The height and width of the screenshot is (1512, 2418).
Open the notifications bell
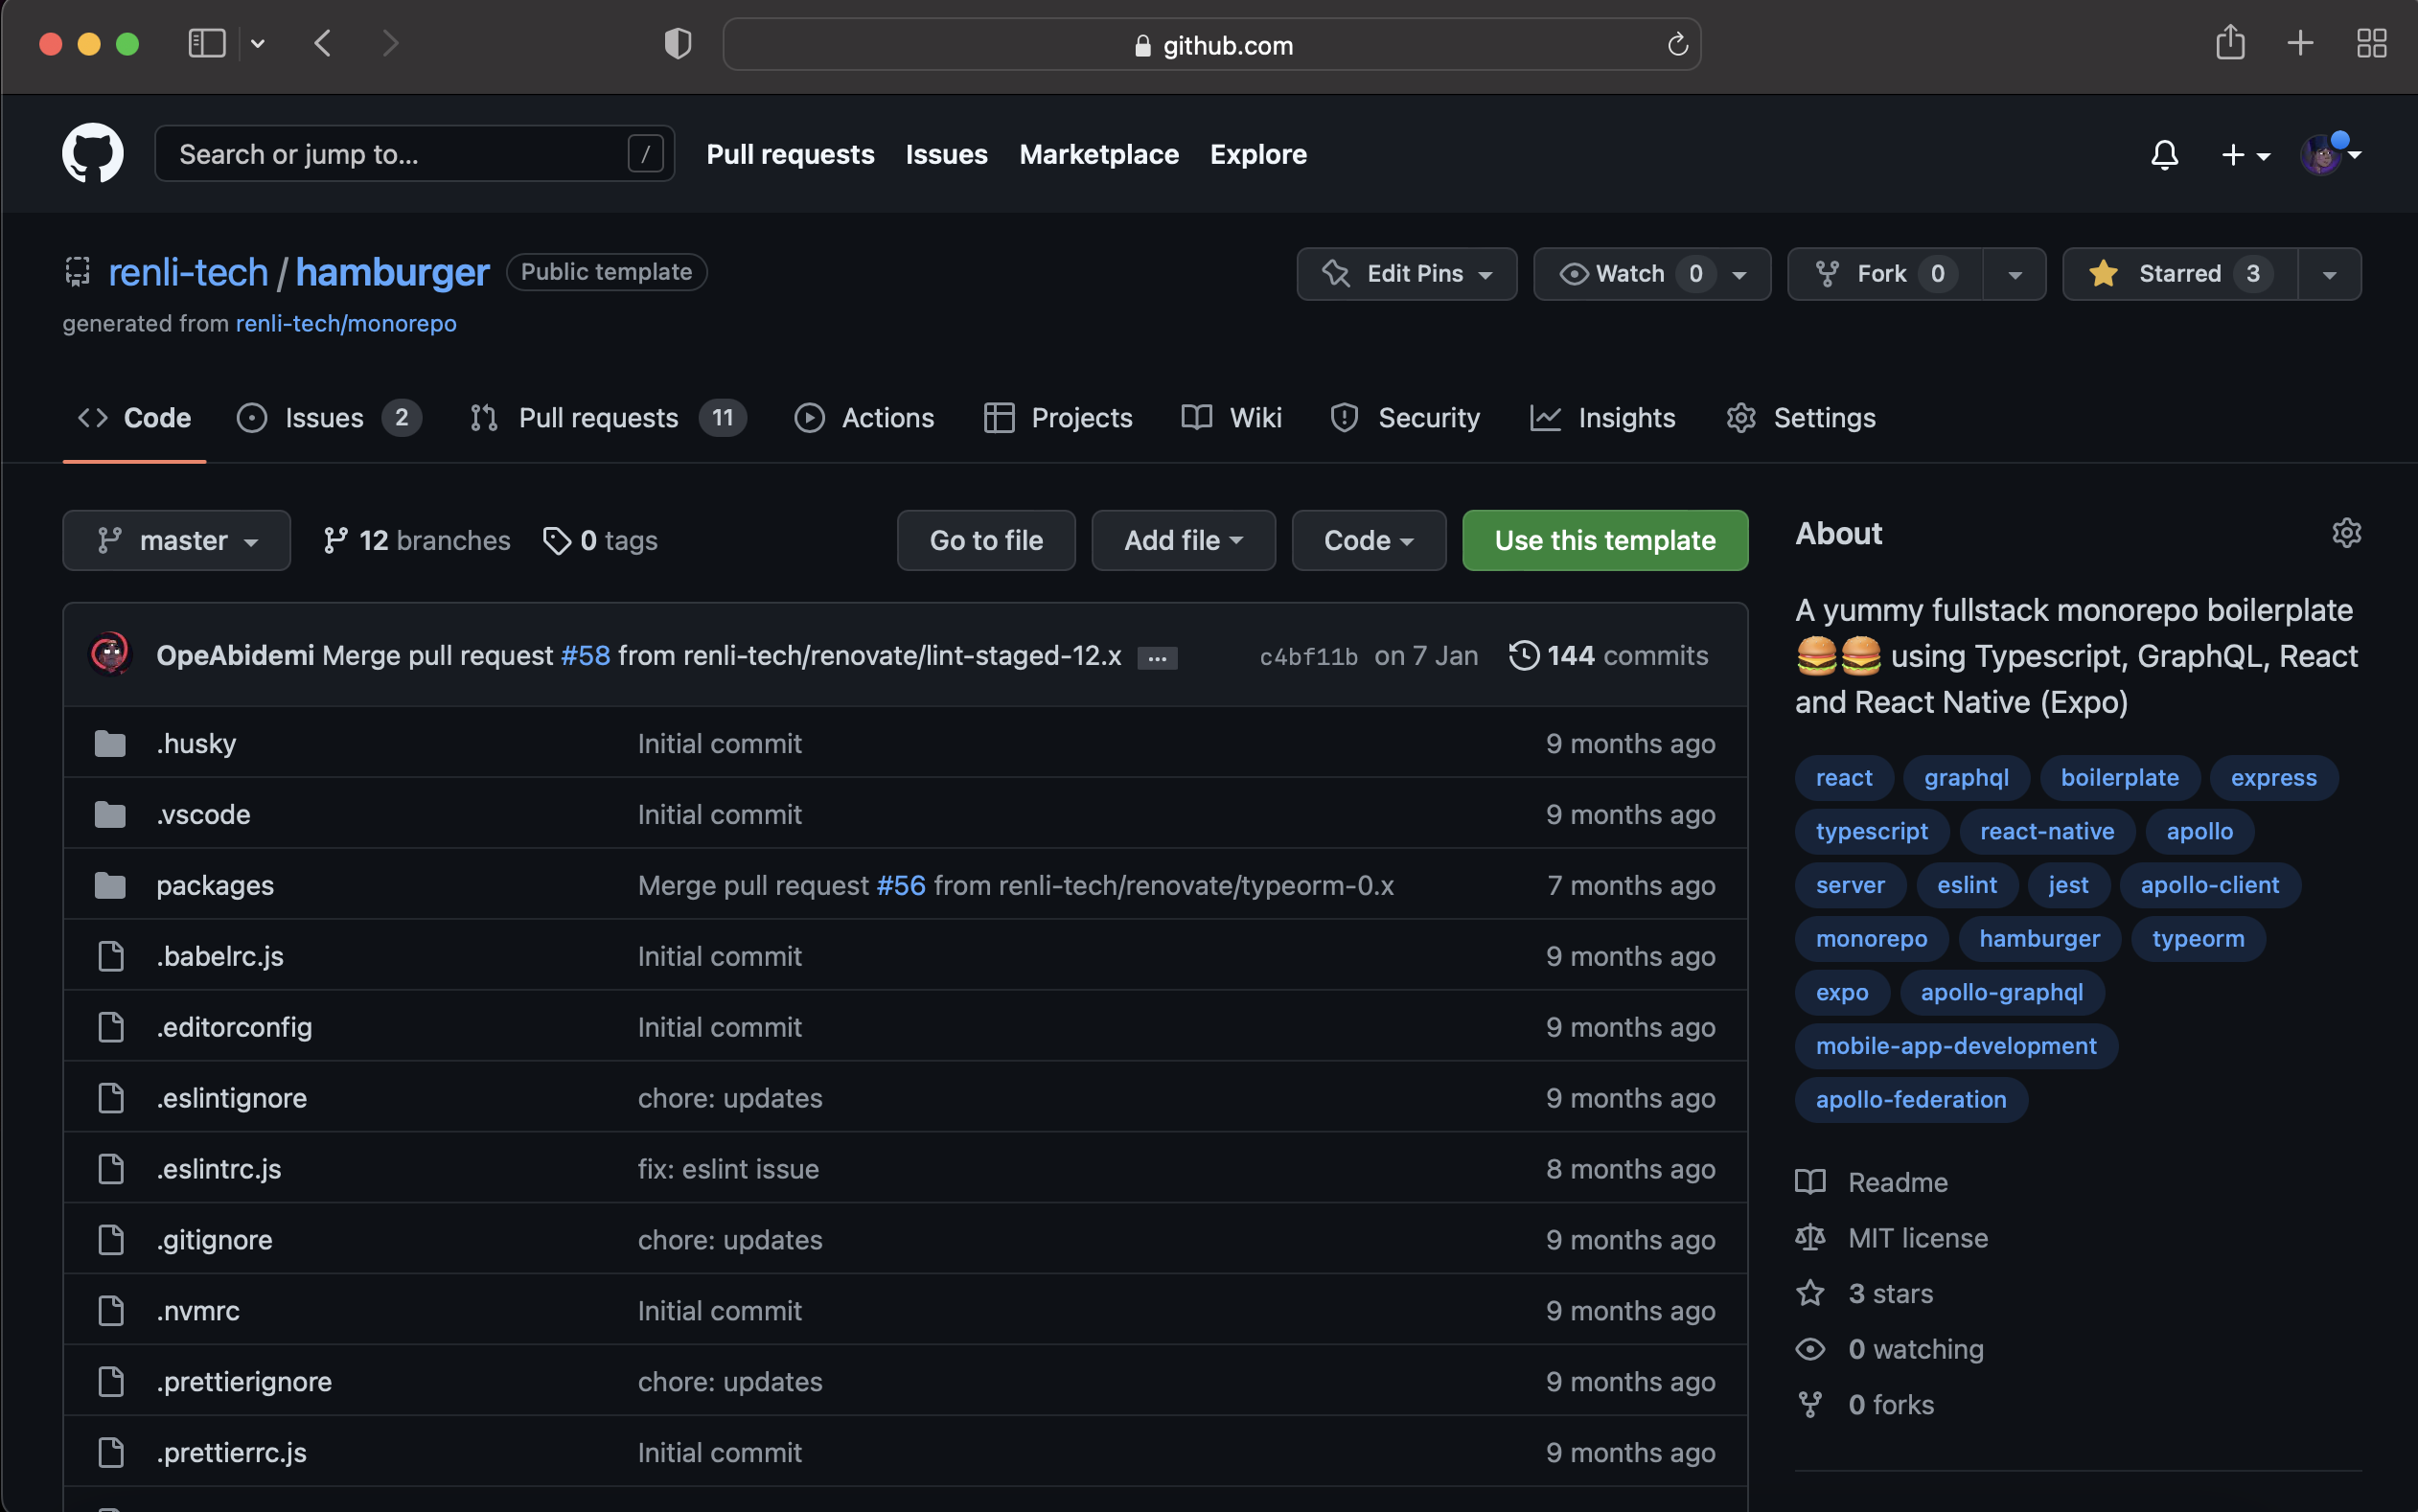pos(2165,155)
